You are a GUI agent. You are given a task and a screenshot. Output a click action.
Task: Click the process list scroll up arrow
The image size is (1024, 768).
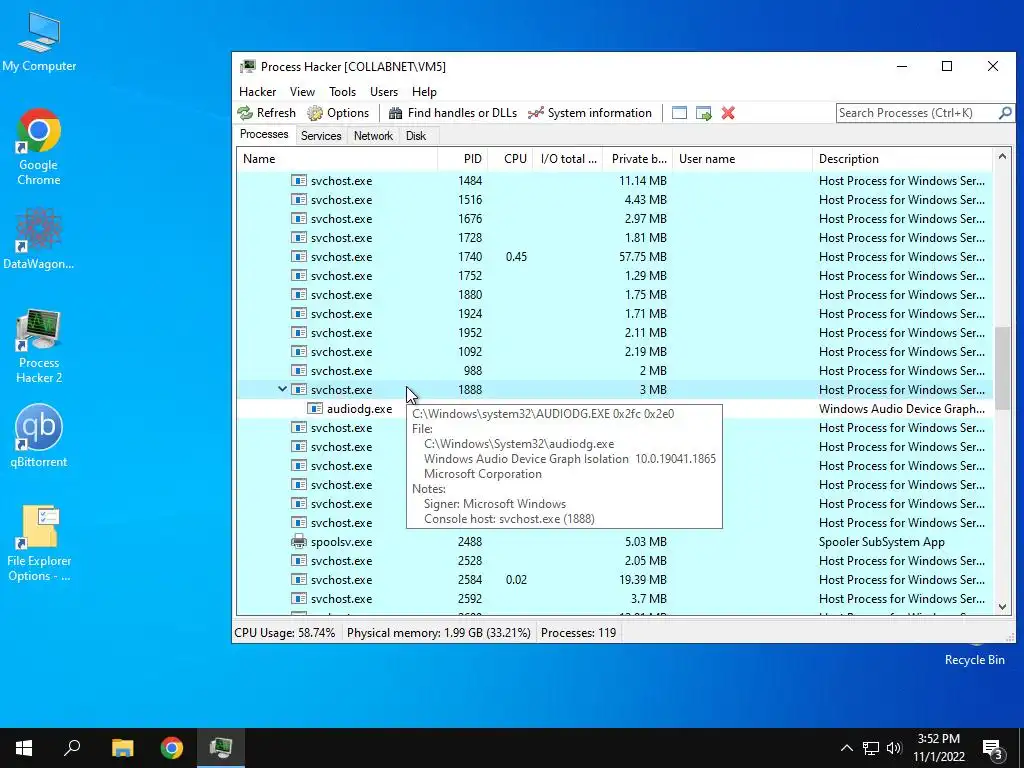pos(1002,157)
